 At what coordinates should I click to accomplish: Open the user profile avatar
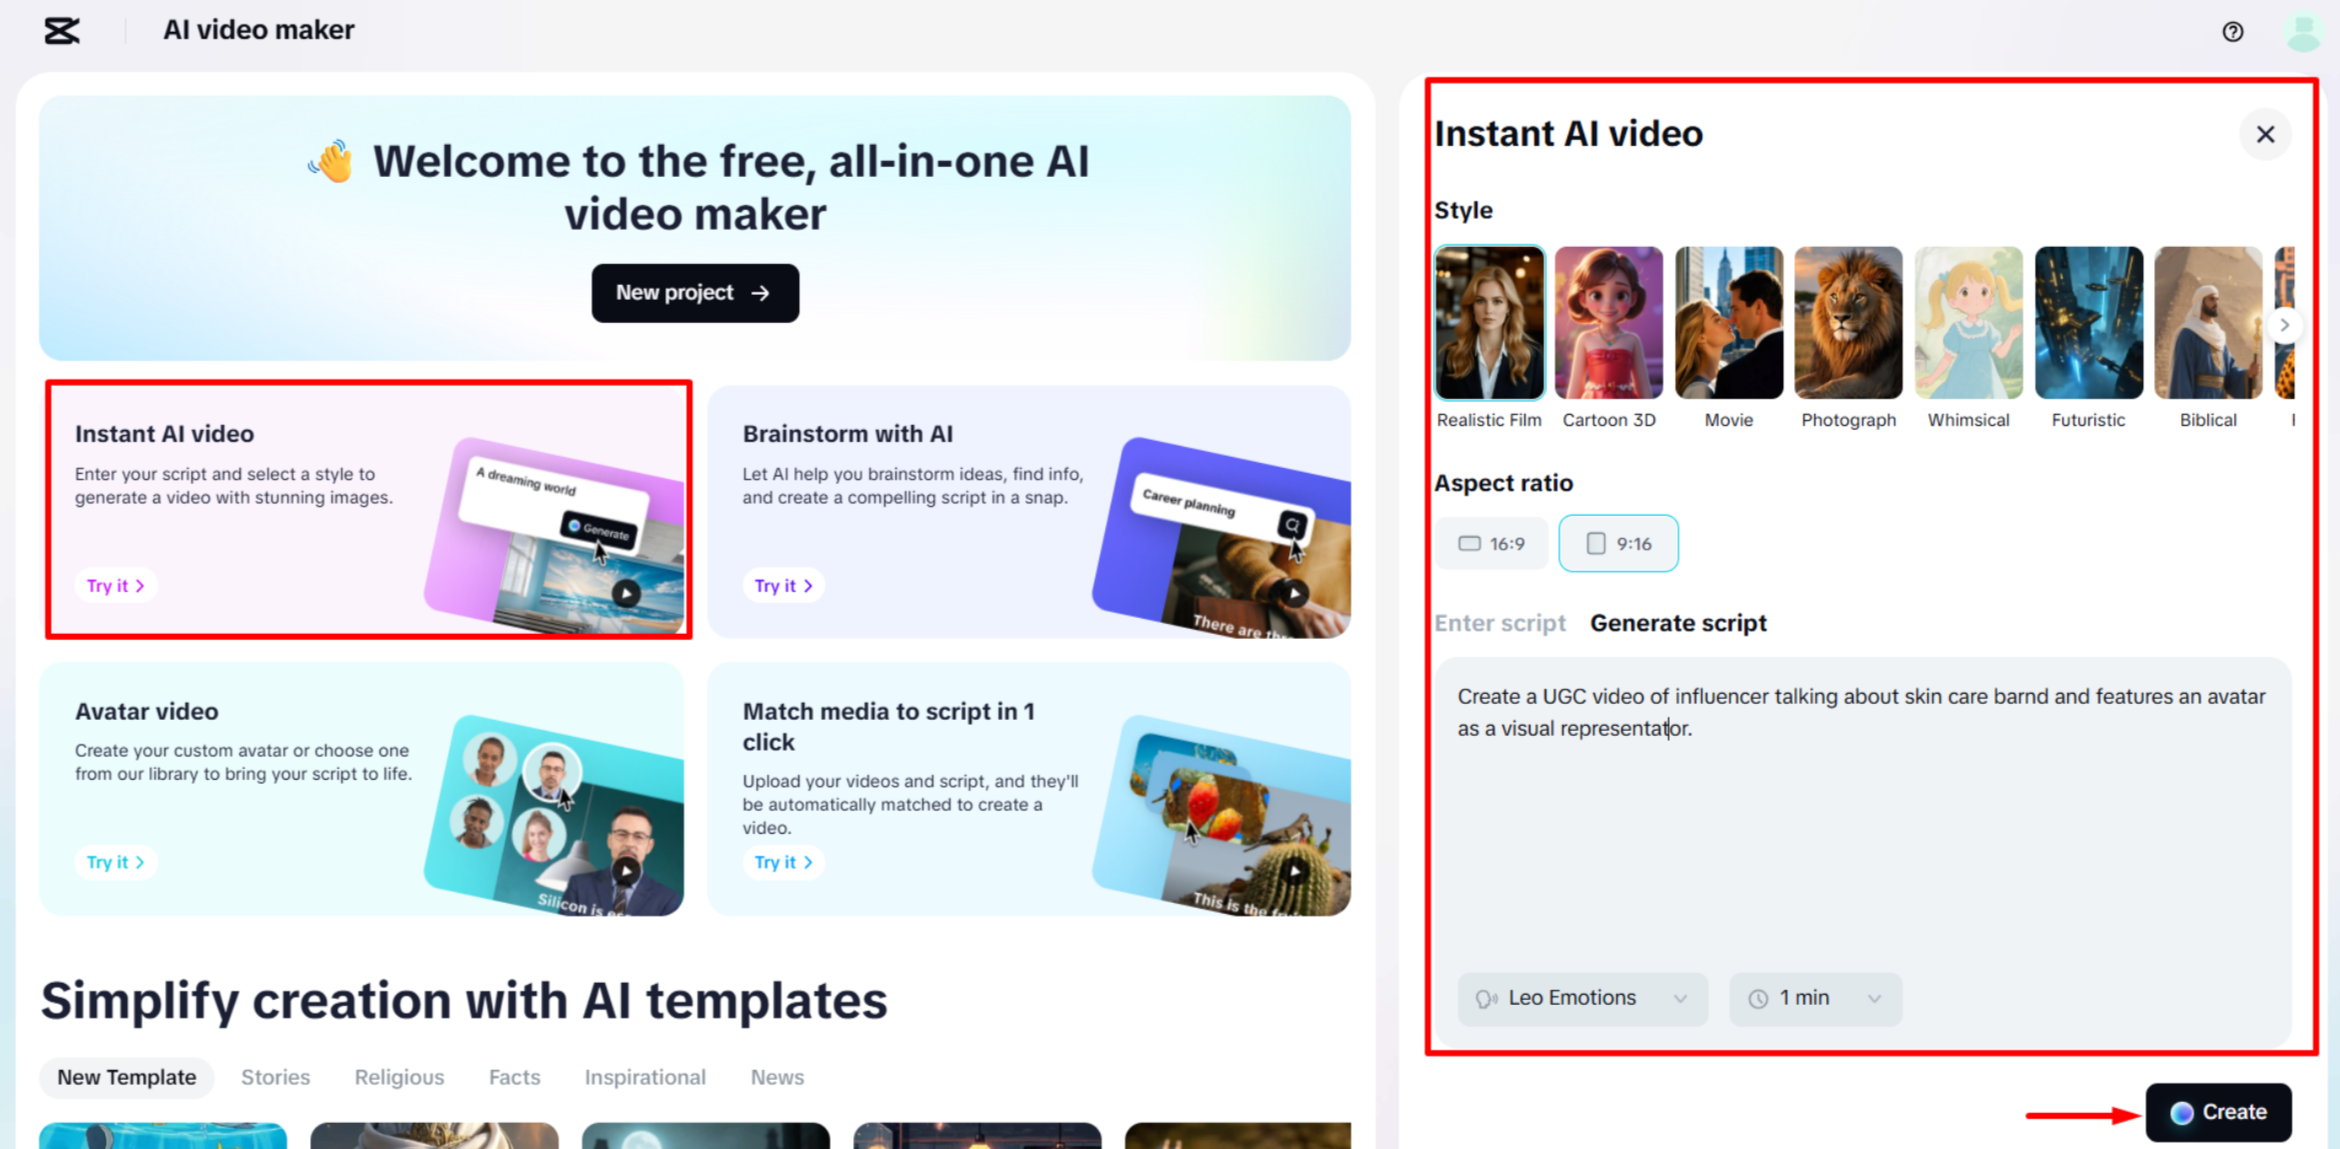(2302, 32)
